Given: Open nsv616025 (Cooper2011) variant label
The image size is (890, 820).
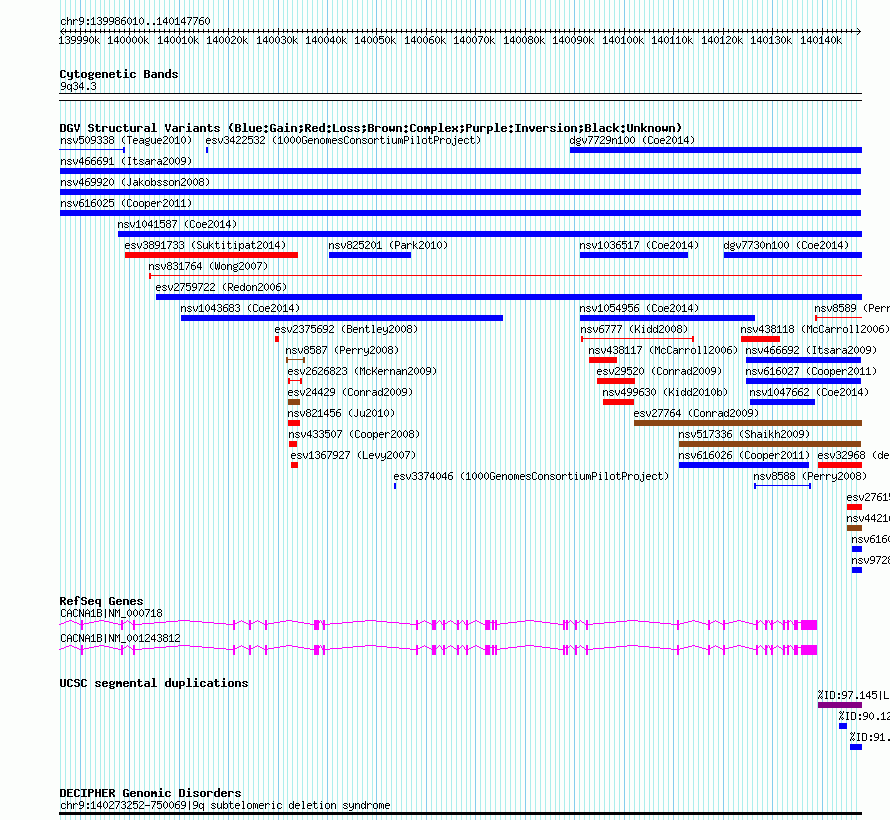Looking at the screenshot, I should click(x=126, y=203).
